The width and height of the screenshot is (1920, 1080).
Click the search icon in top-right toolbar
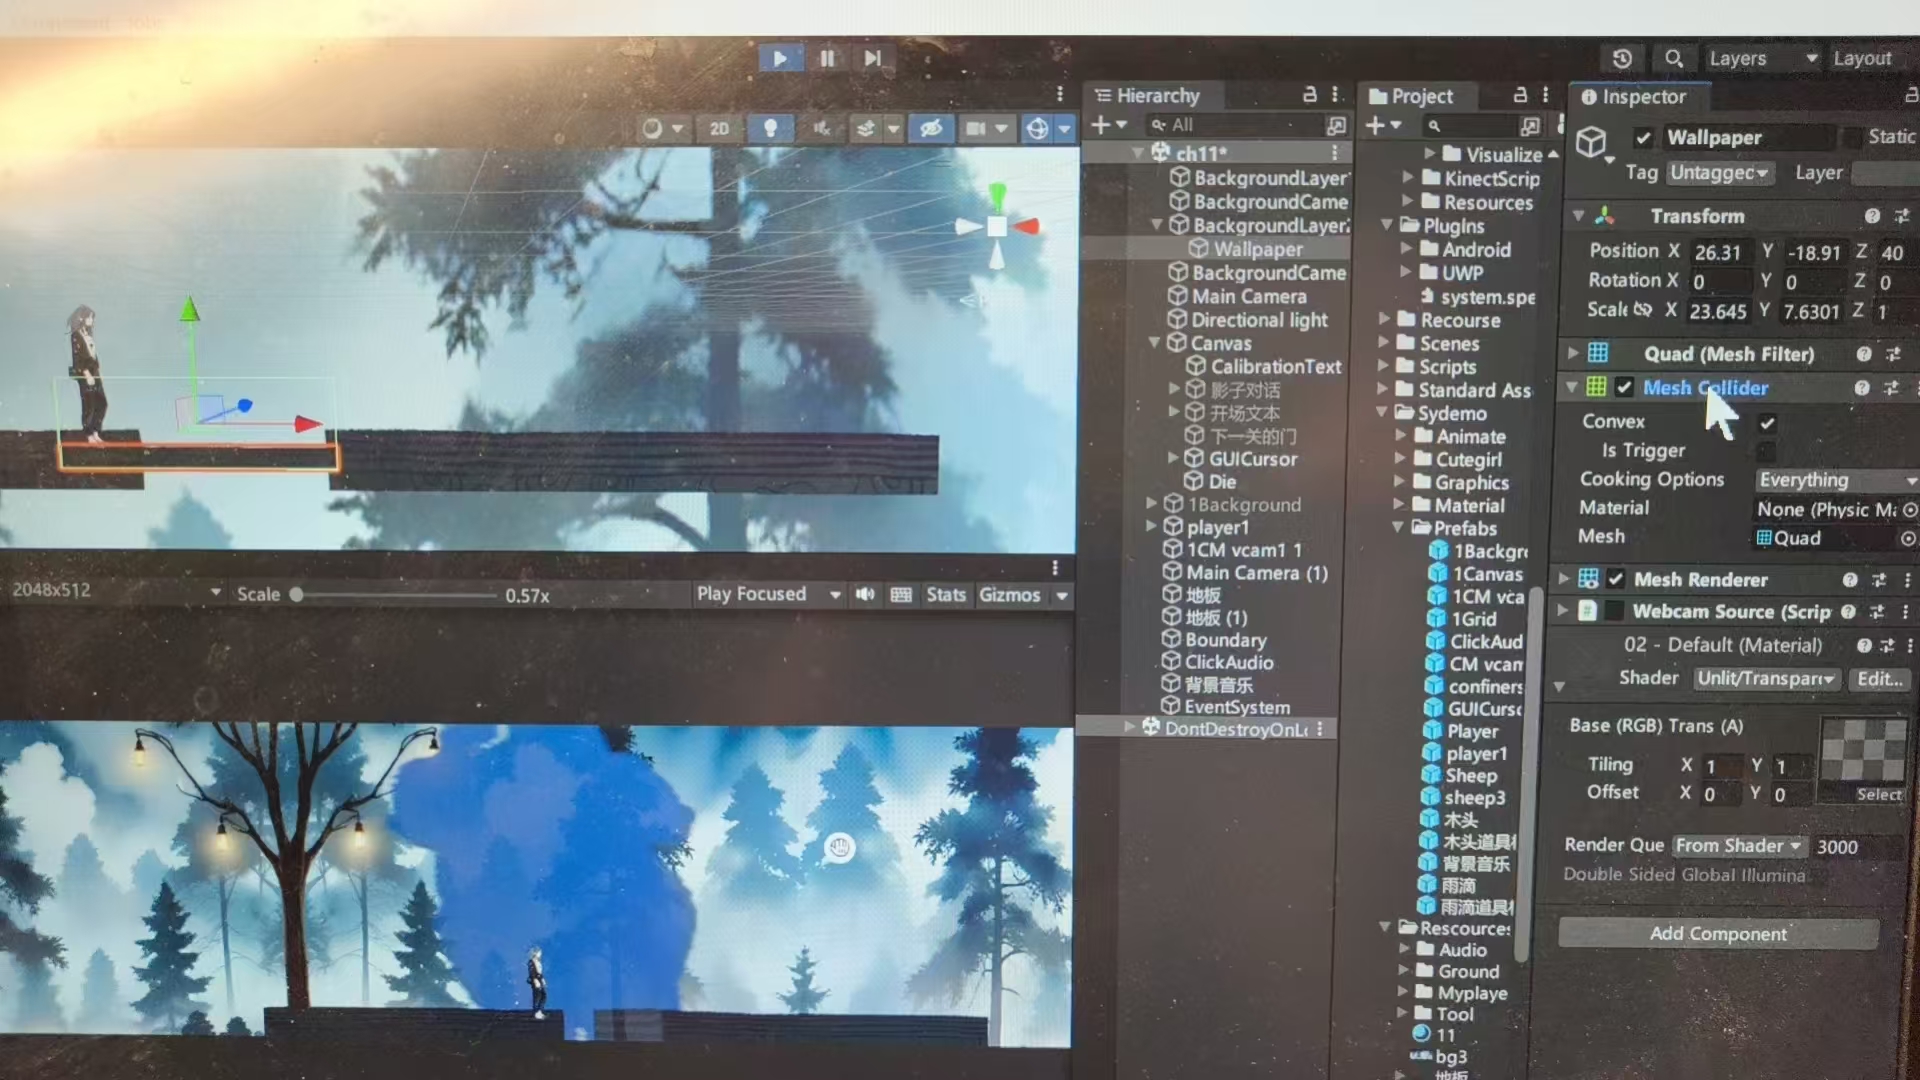click(1674, 59)
